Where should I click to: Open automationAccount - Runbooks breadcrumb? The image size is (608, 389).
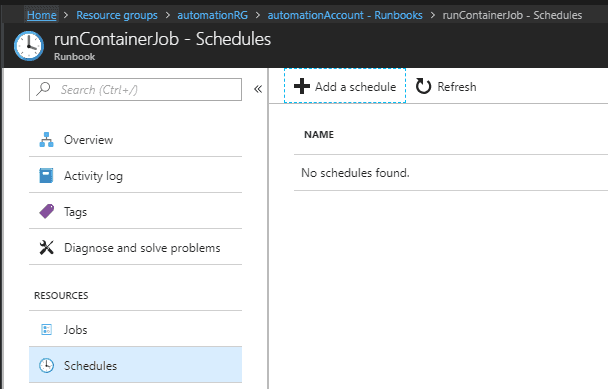click(345, 15)
